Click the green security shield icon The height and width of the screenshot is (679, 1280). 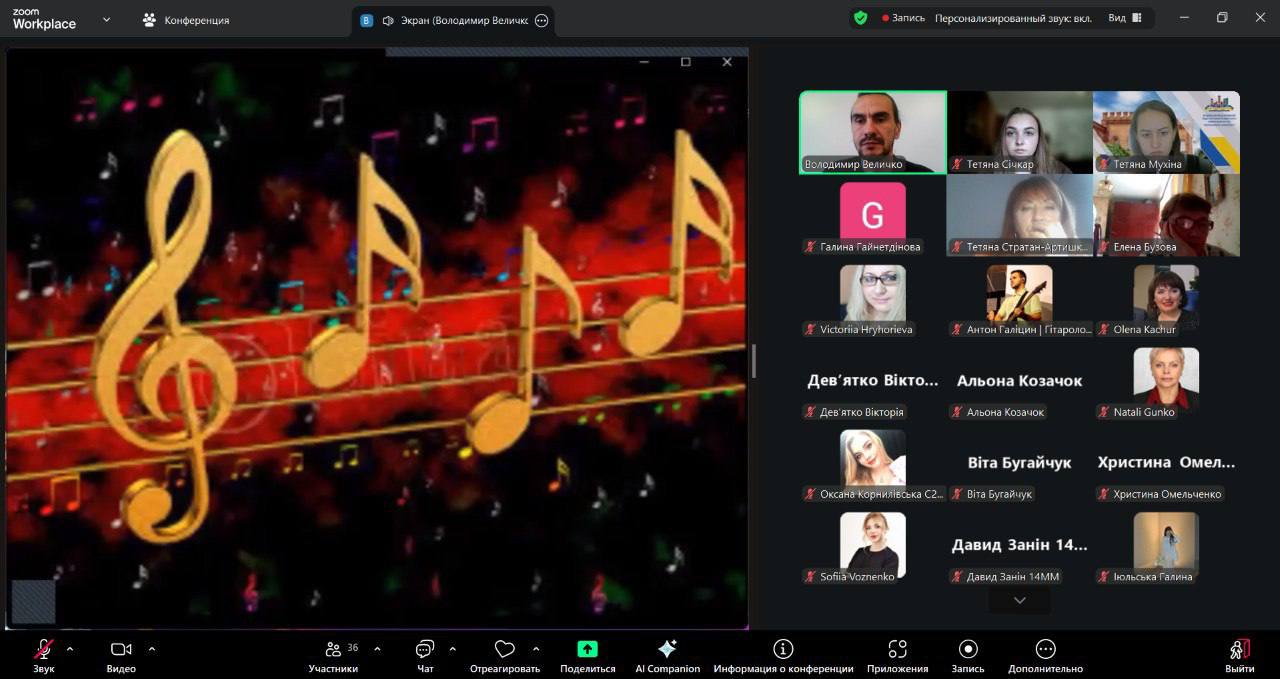pyautogui.click(x=860, y=18)
